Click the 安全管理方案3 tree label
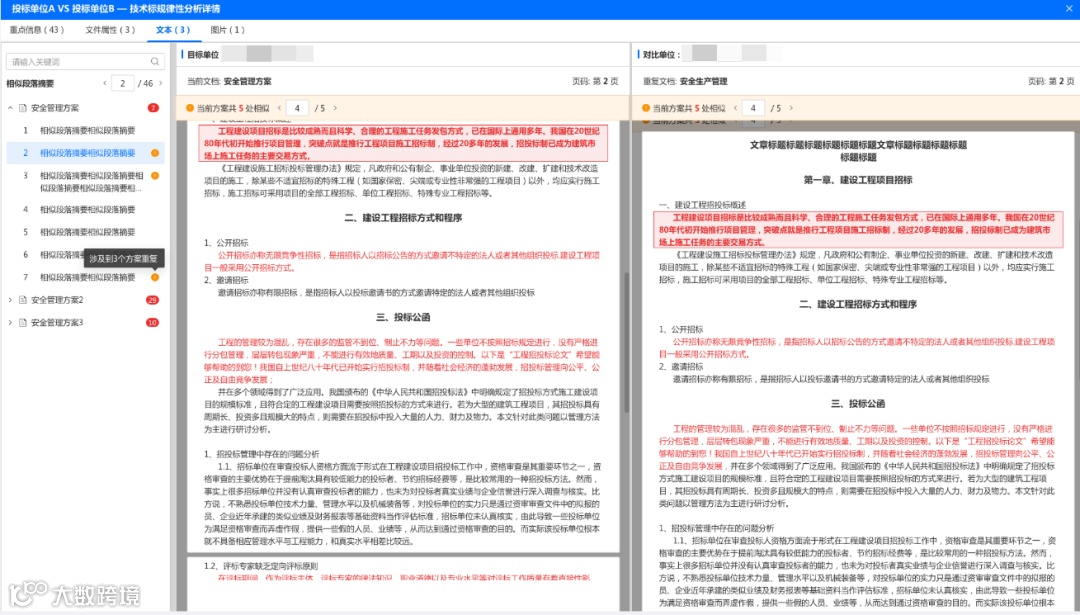Viewport: 1080px width, 615px height. tap(57, 323)
